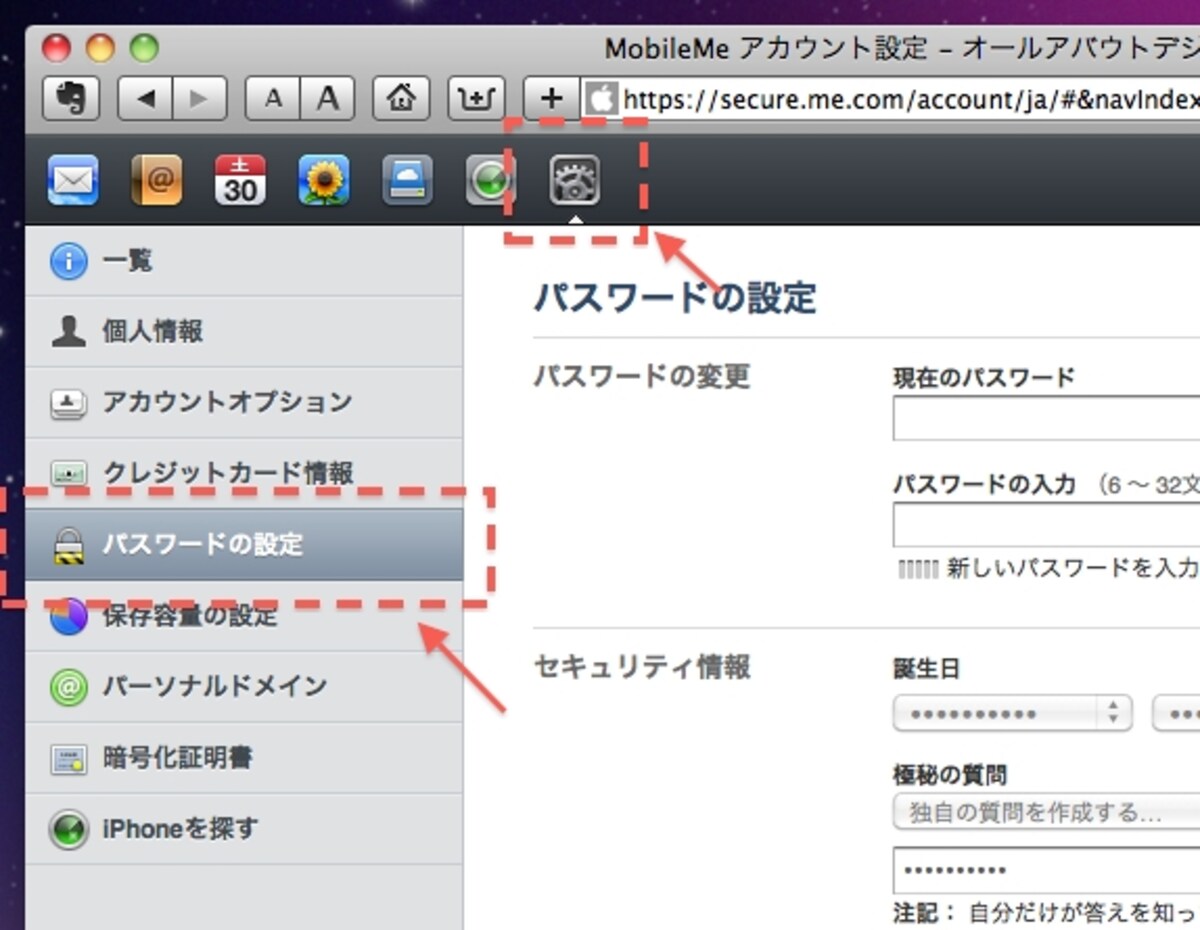Image resolution: width=1200 pixels, height=930 pixels.
Task: Select iPhoneを探す in the sidebar
Action: (244, 829)
